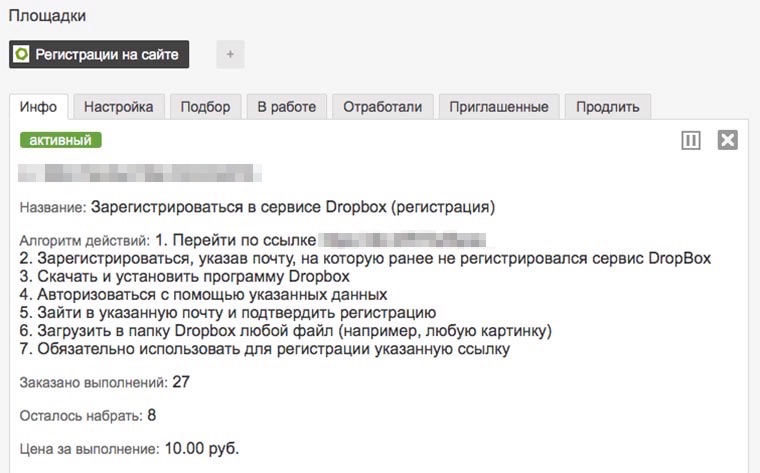
Task: Click the Цена за выполнение label
Action: tap(89, 449)
